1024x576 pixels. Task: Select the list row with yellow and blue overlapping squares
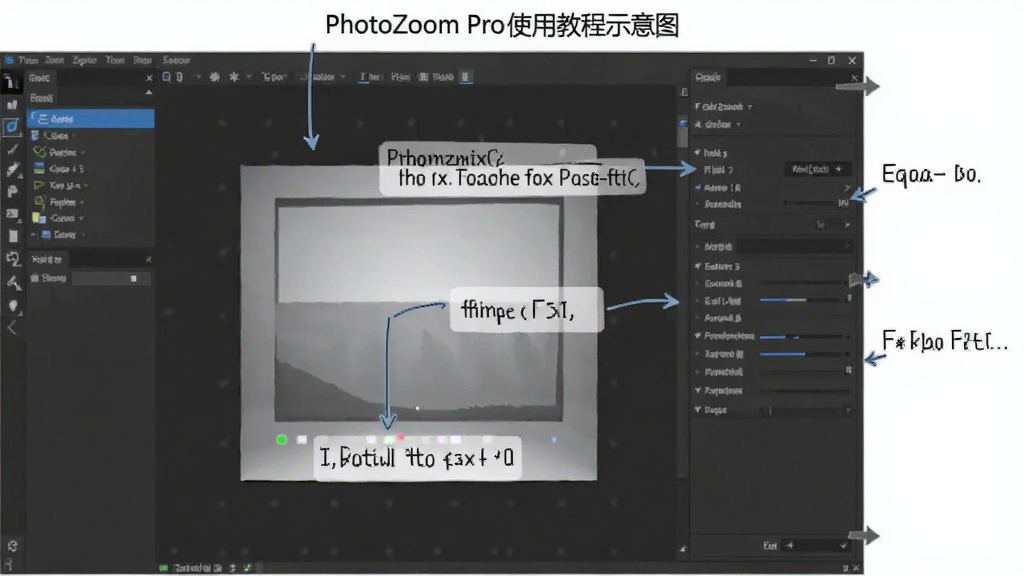pos(91,218)
